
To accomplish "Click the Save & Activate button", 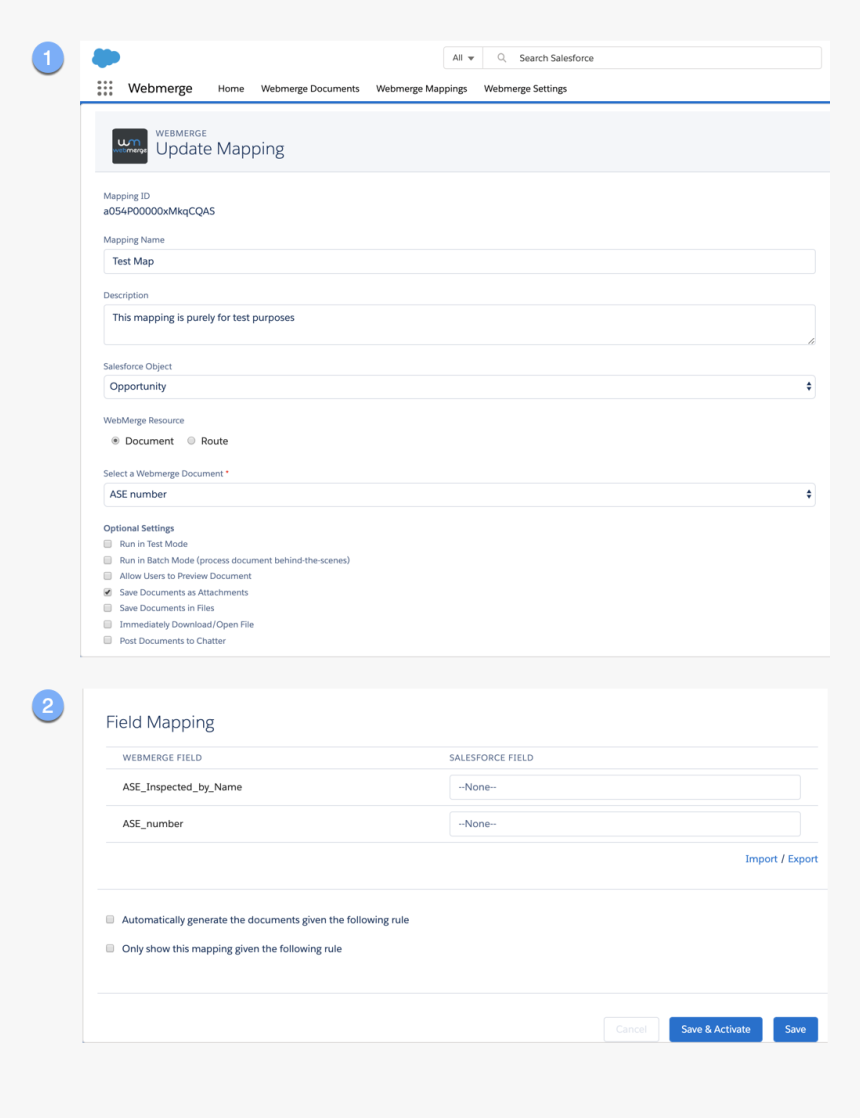I will [715, 1029].
